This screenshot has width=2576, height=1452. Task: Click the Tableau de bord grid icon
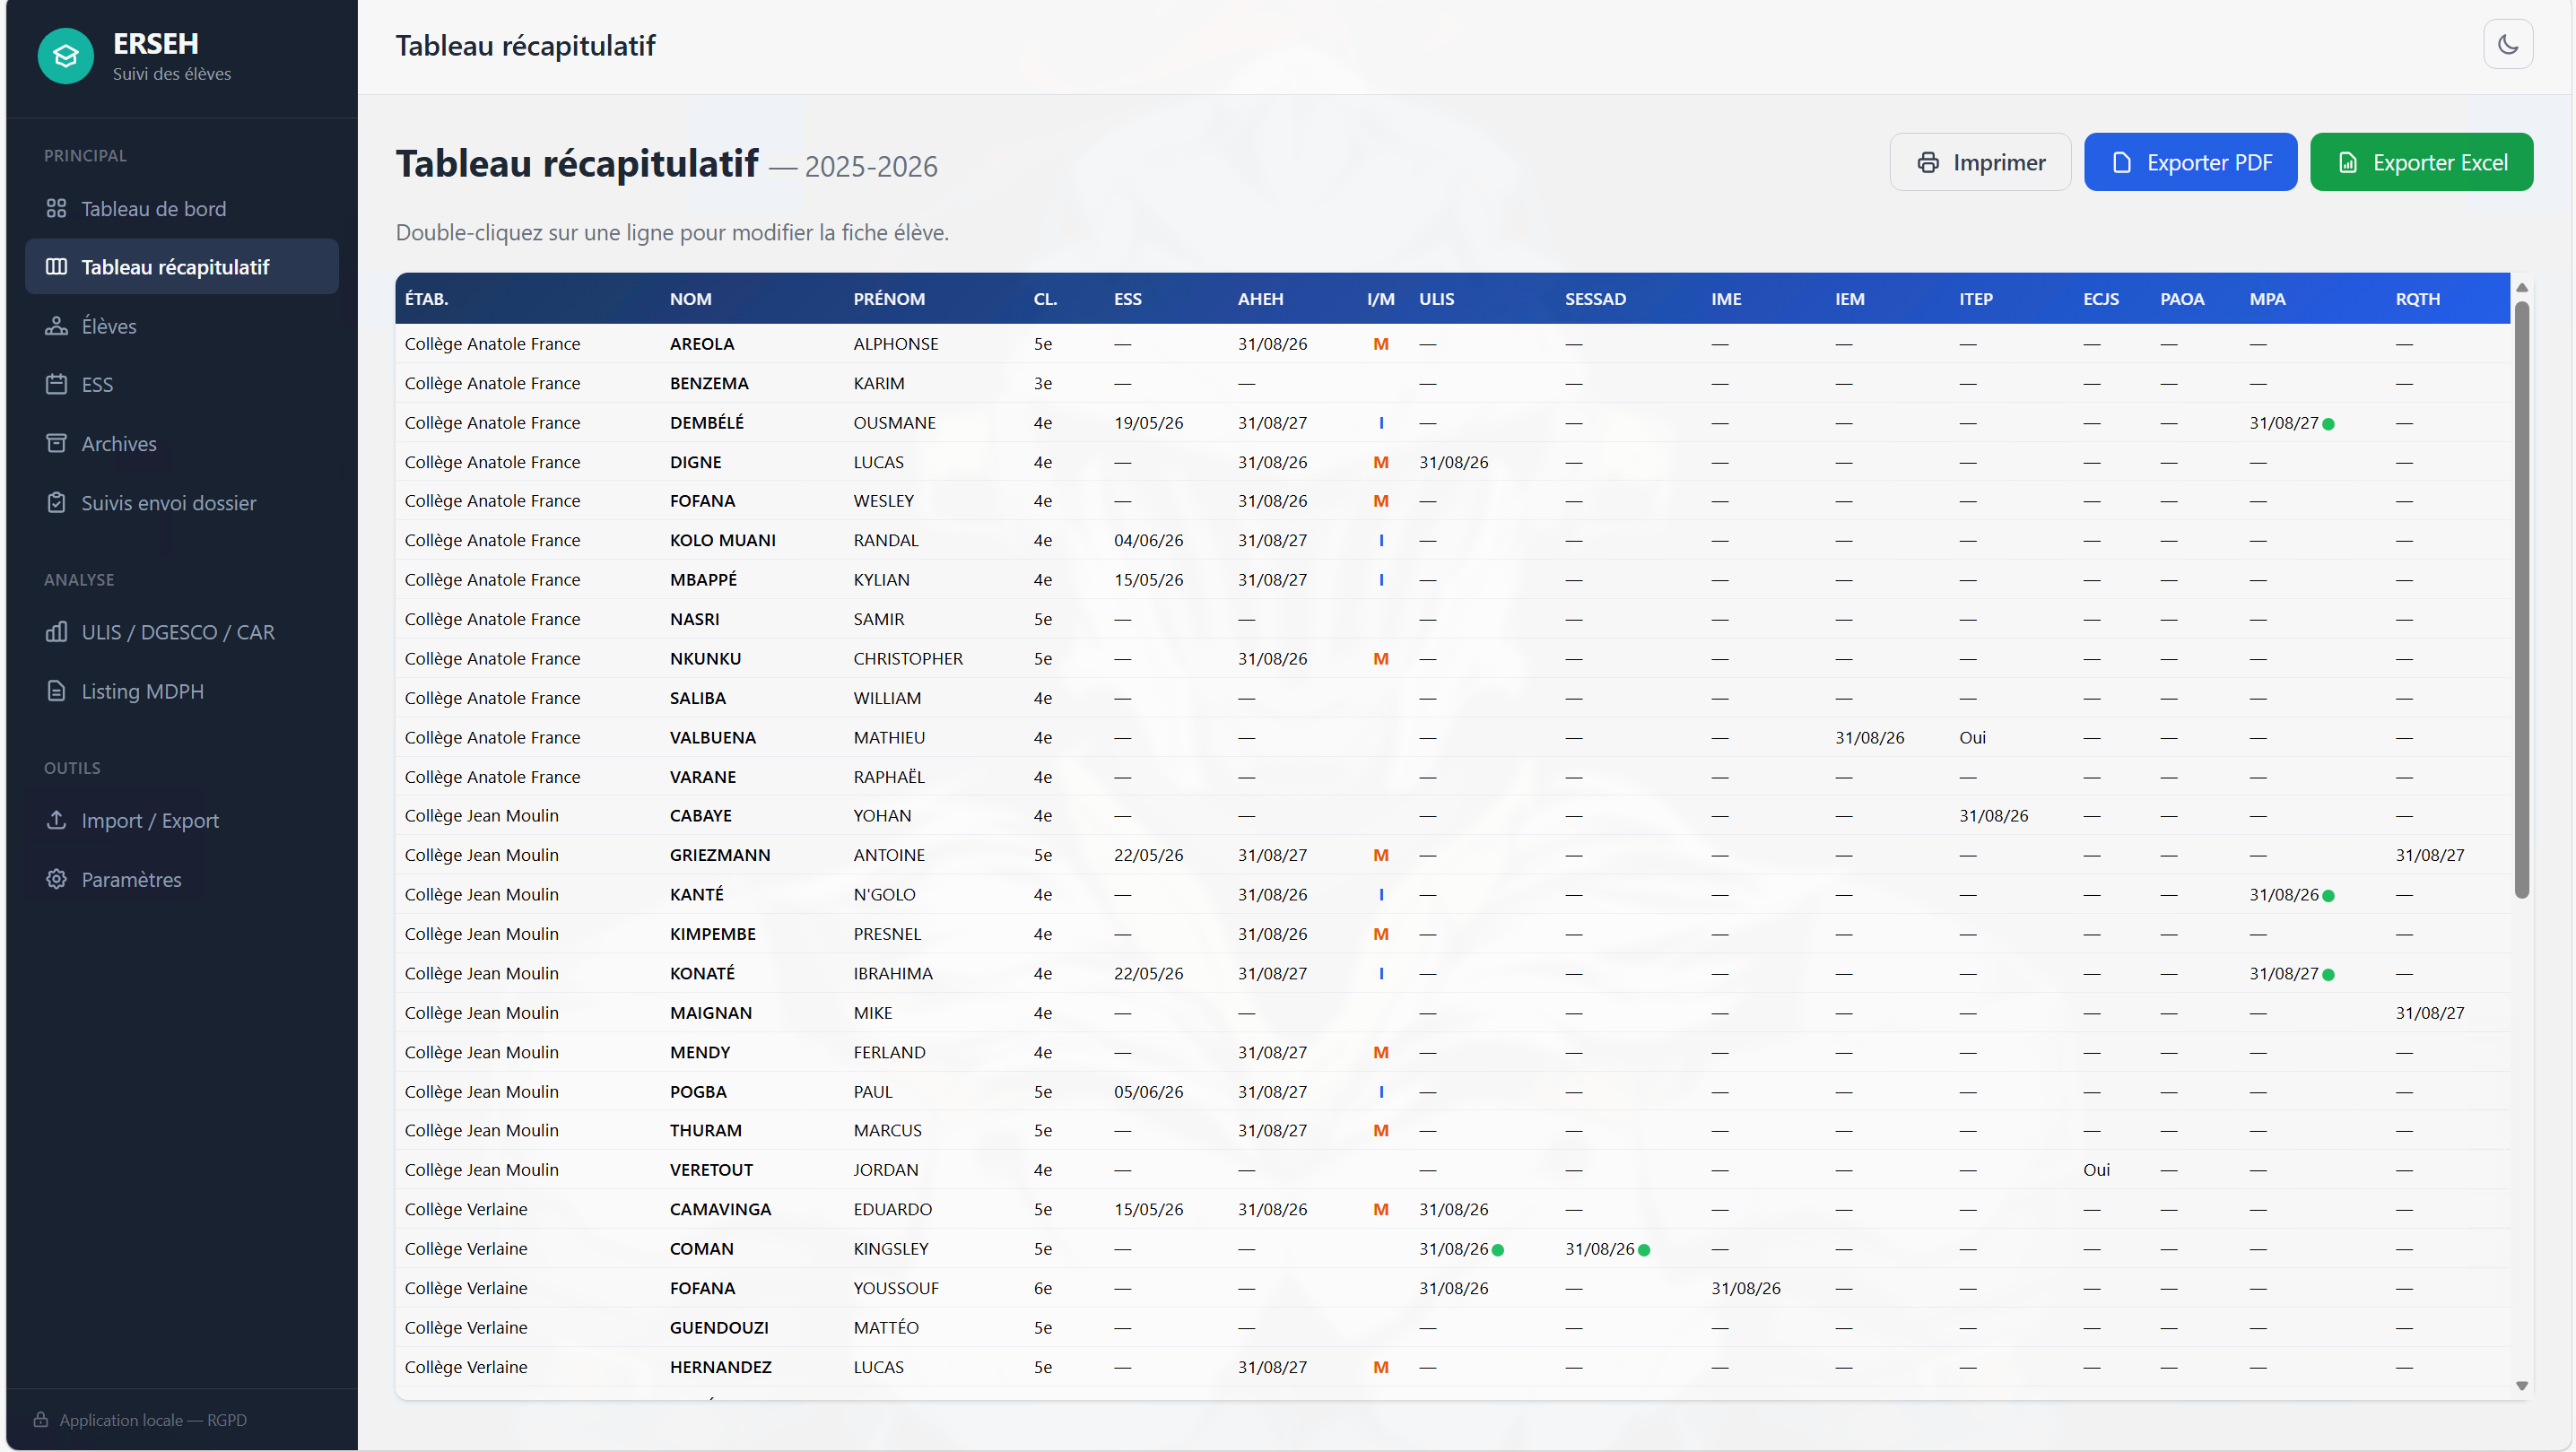[56, 208]
